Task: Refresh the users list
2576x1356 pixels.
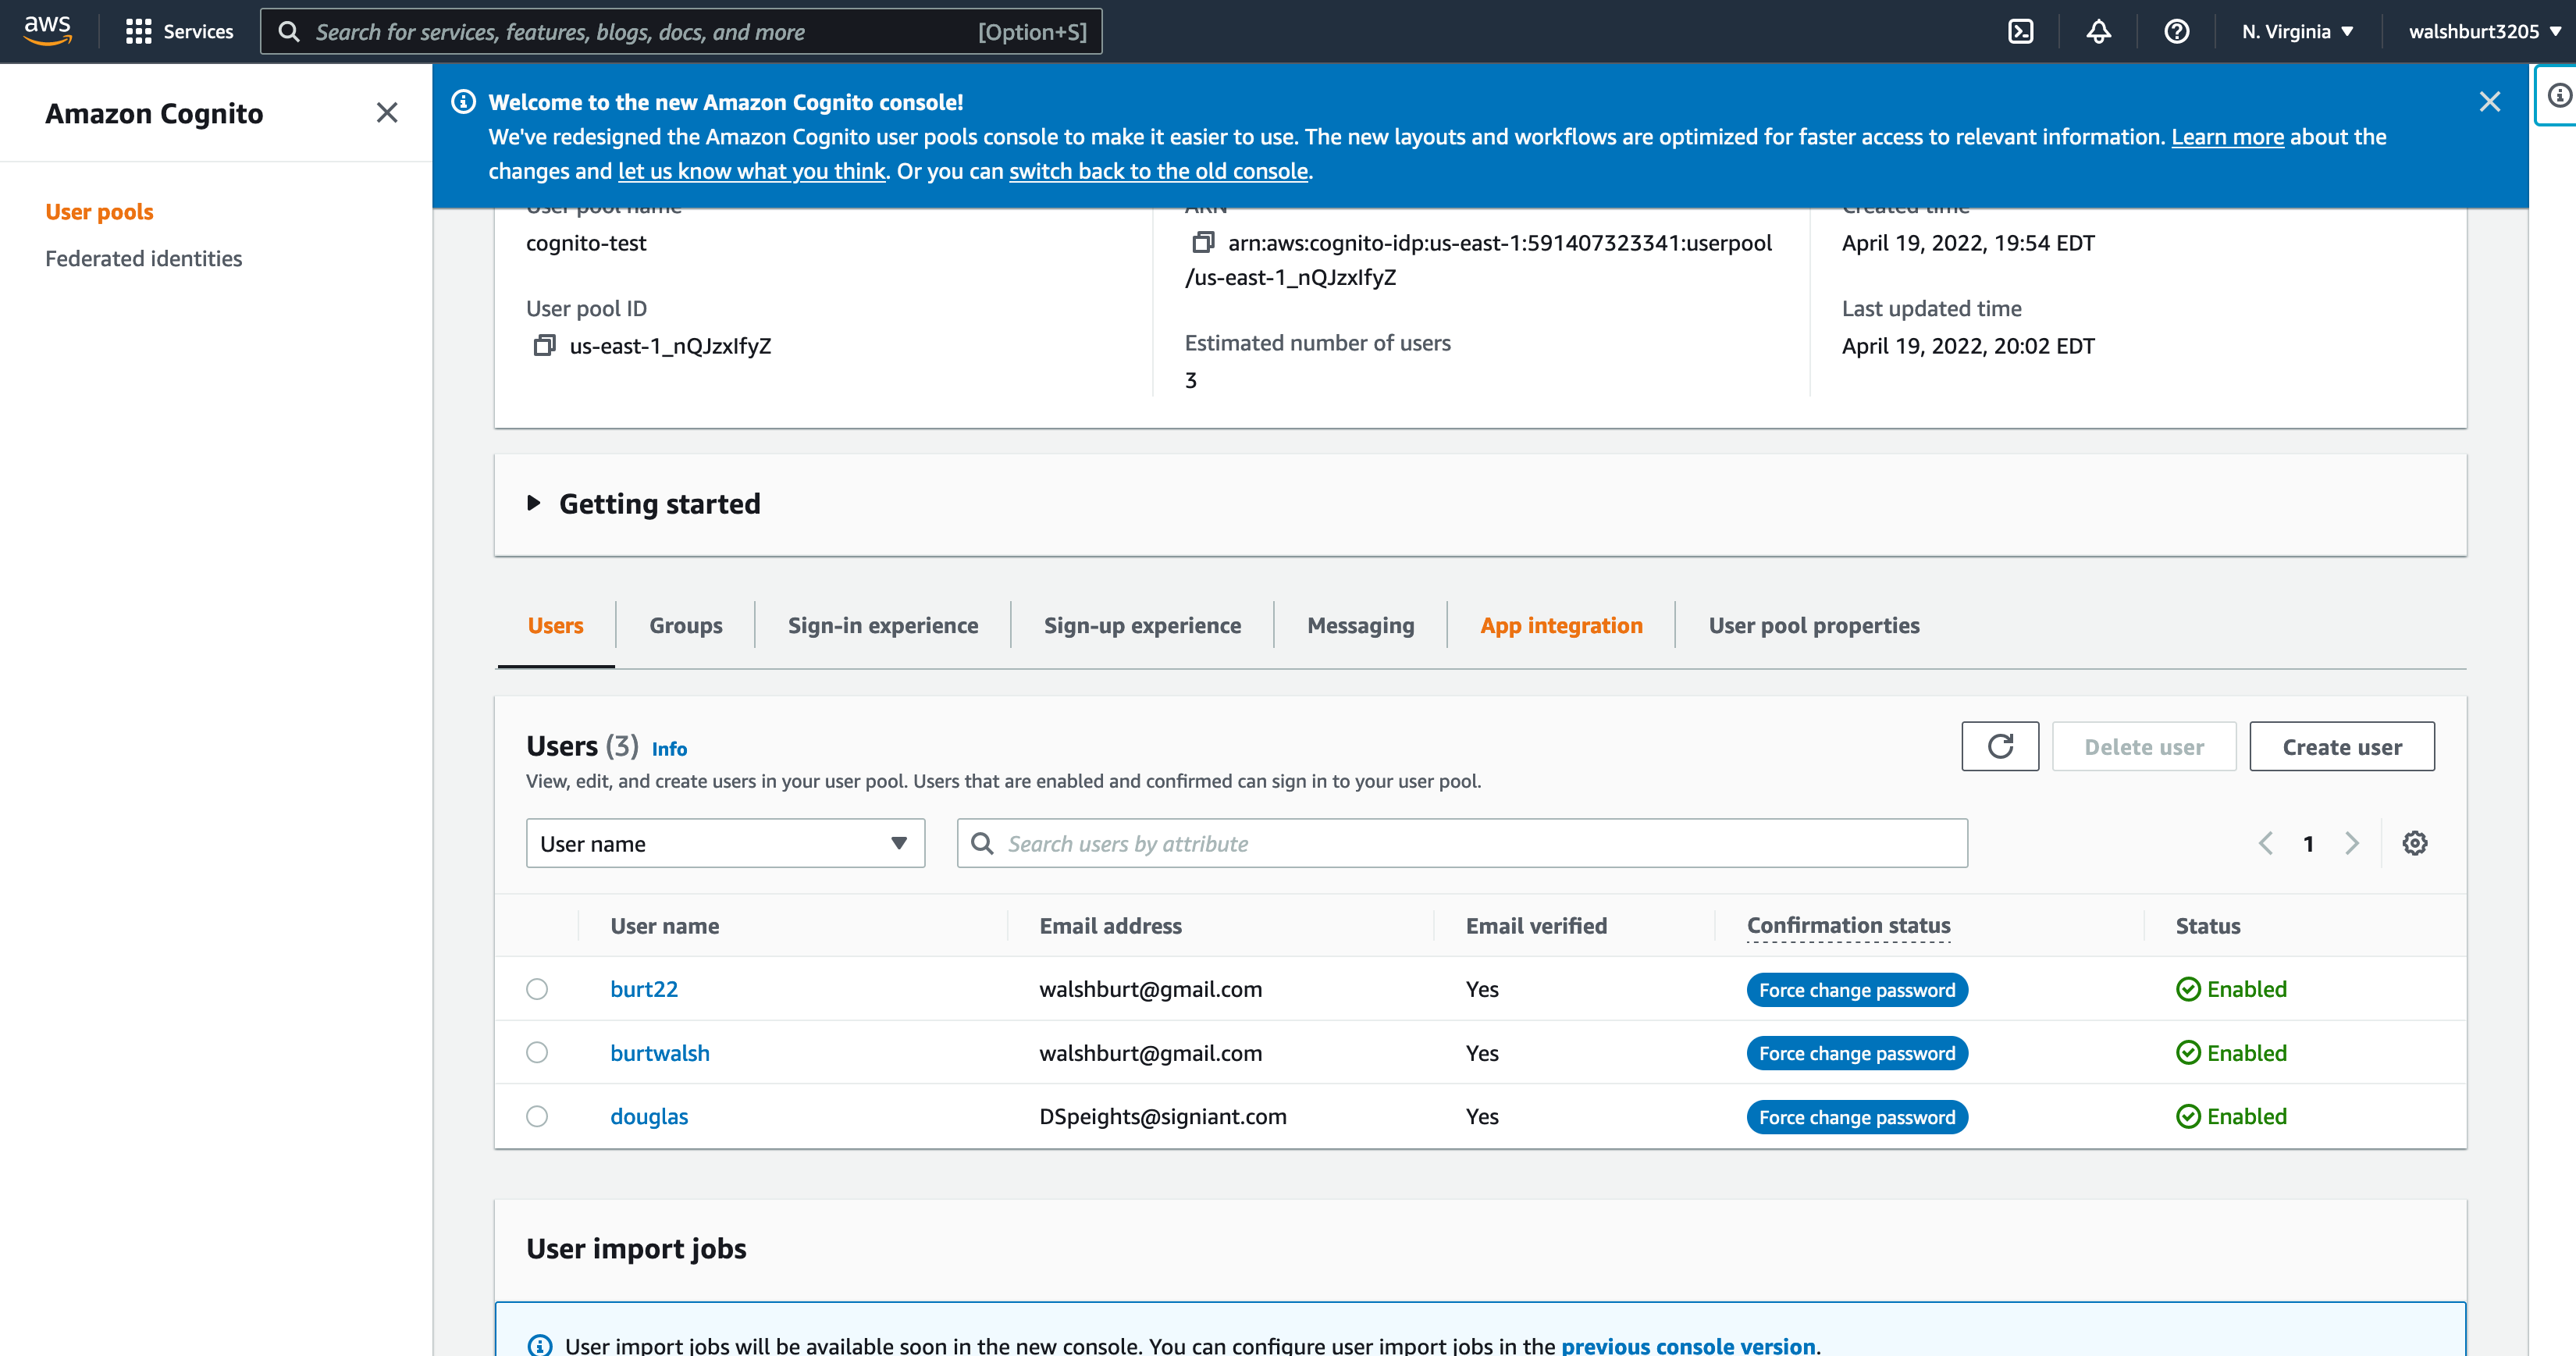Action: click(x=2000, y=747)
